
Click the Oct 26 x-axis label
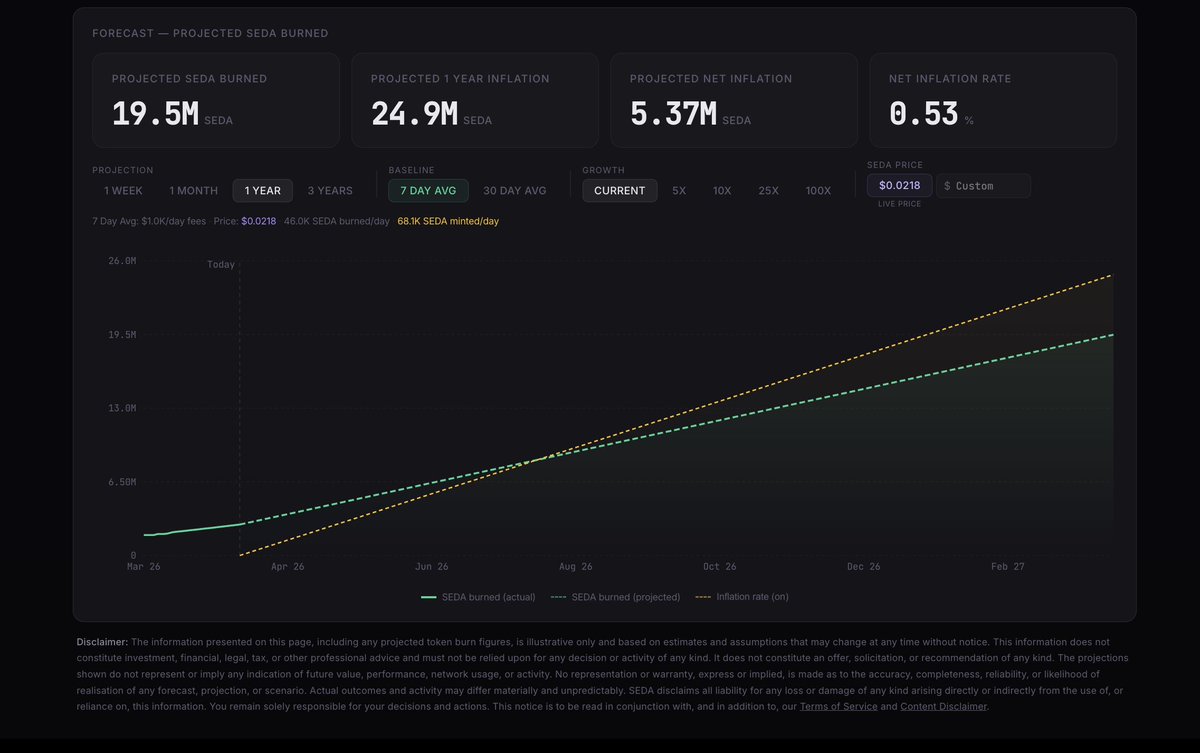(719, 567)
